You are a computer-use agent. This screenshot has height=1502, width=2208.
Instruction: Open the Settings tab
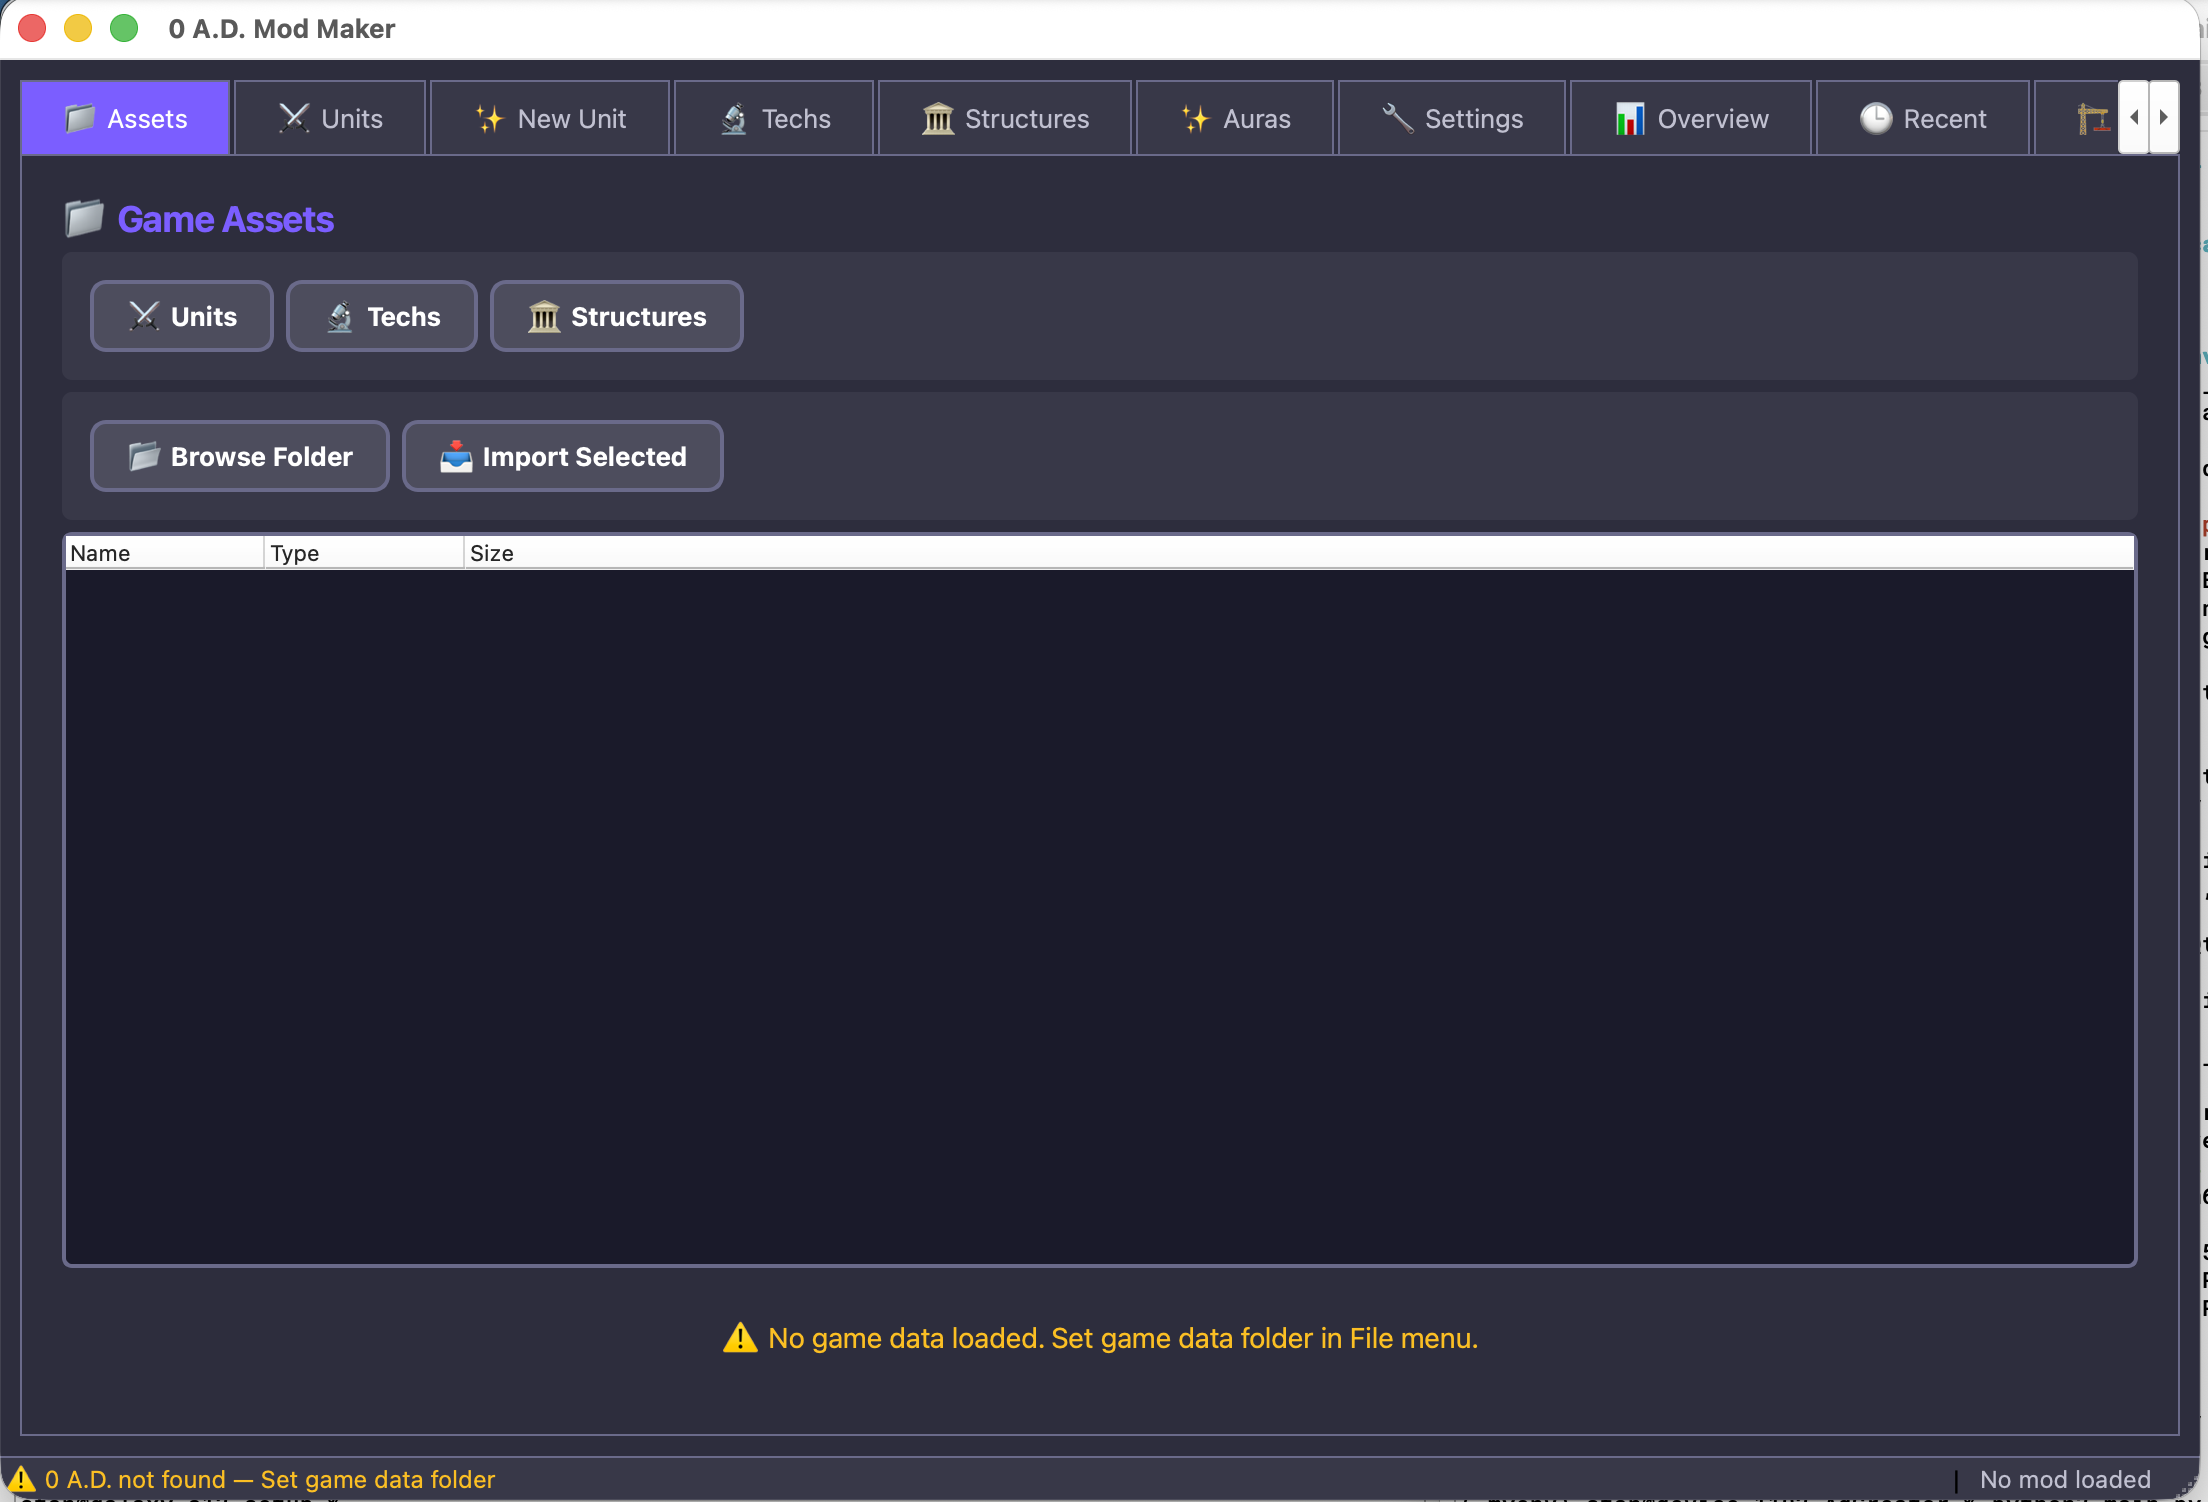pyautogui.click(x=1452, y=118)
